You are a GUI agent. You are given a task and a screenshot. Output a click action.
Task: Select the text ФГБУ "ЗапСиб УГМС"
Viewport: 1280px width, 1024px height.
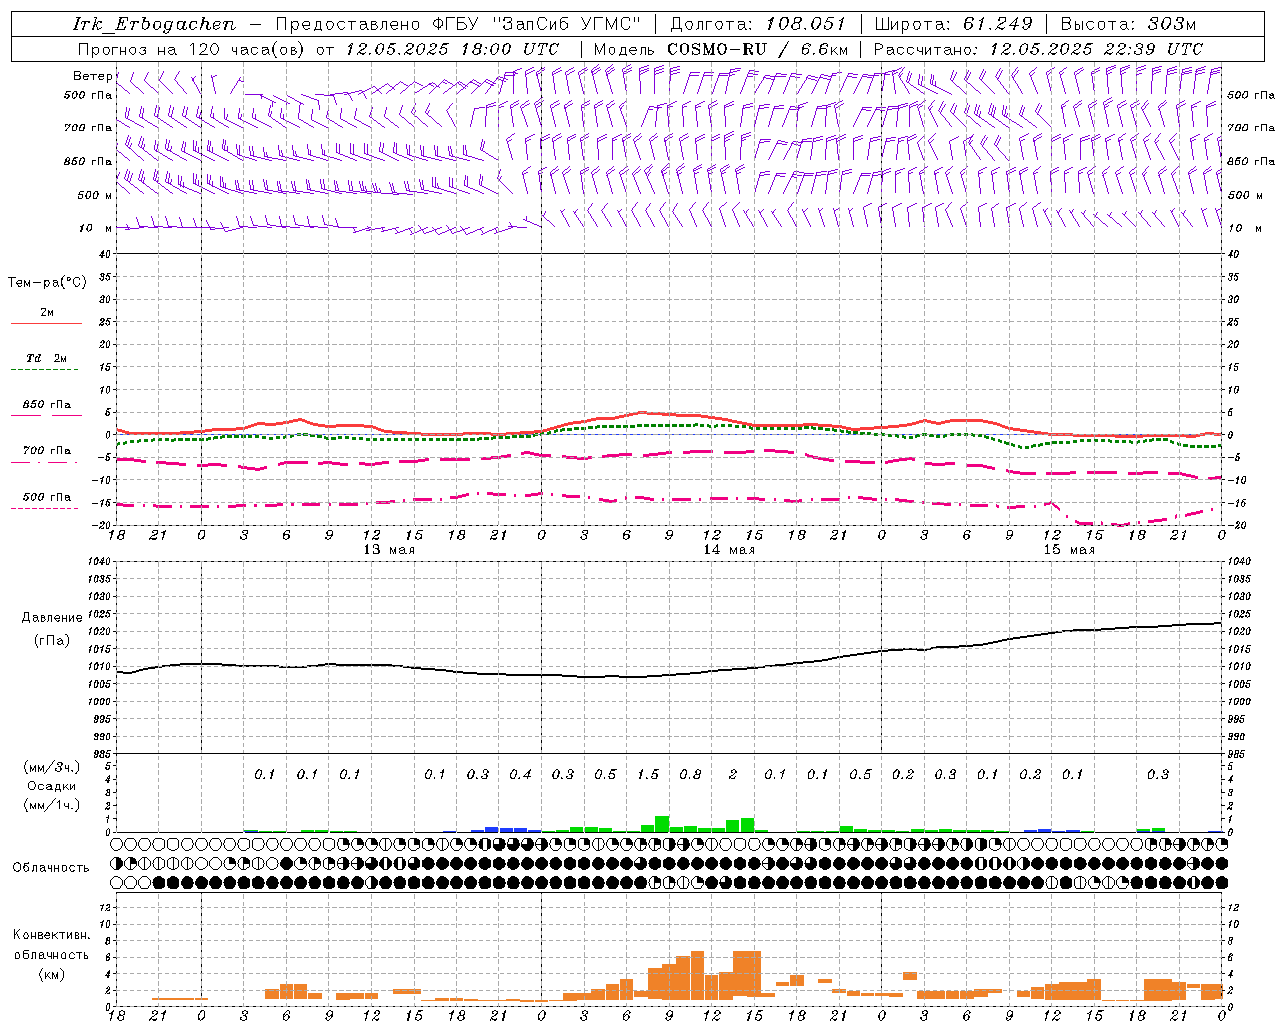point(536,24)
